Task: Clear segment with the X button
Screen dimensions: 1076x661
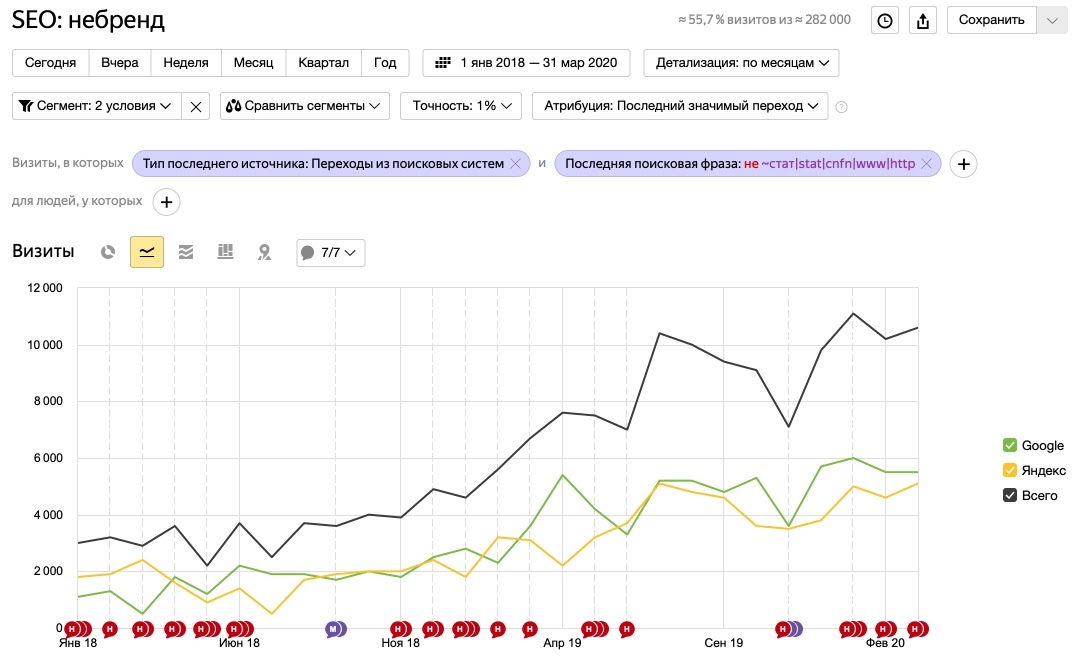Action: click(196, 106)
